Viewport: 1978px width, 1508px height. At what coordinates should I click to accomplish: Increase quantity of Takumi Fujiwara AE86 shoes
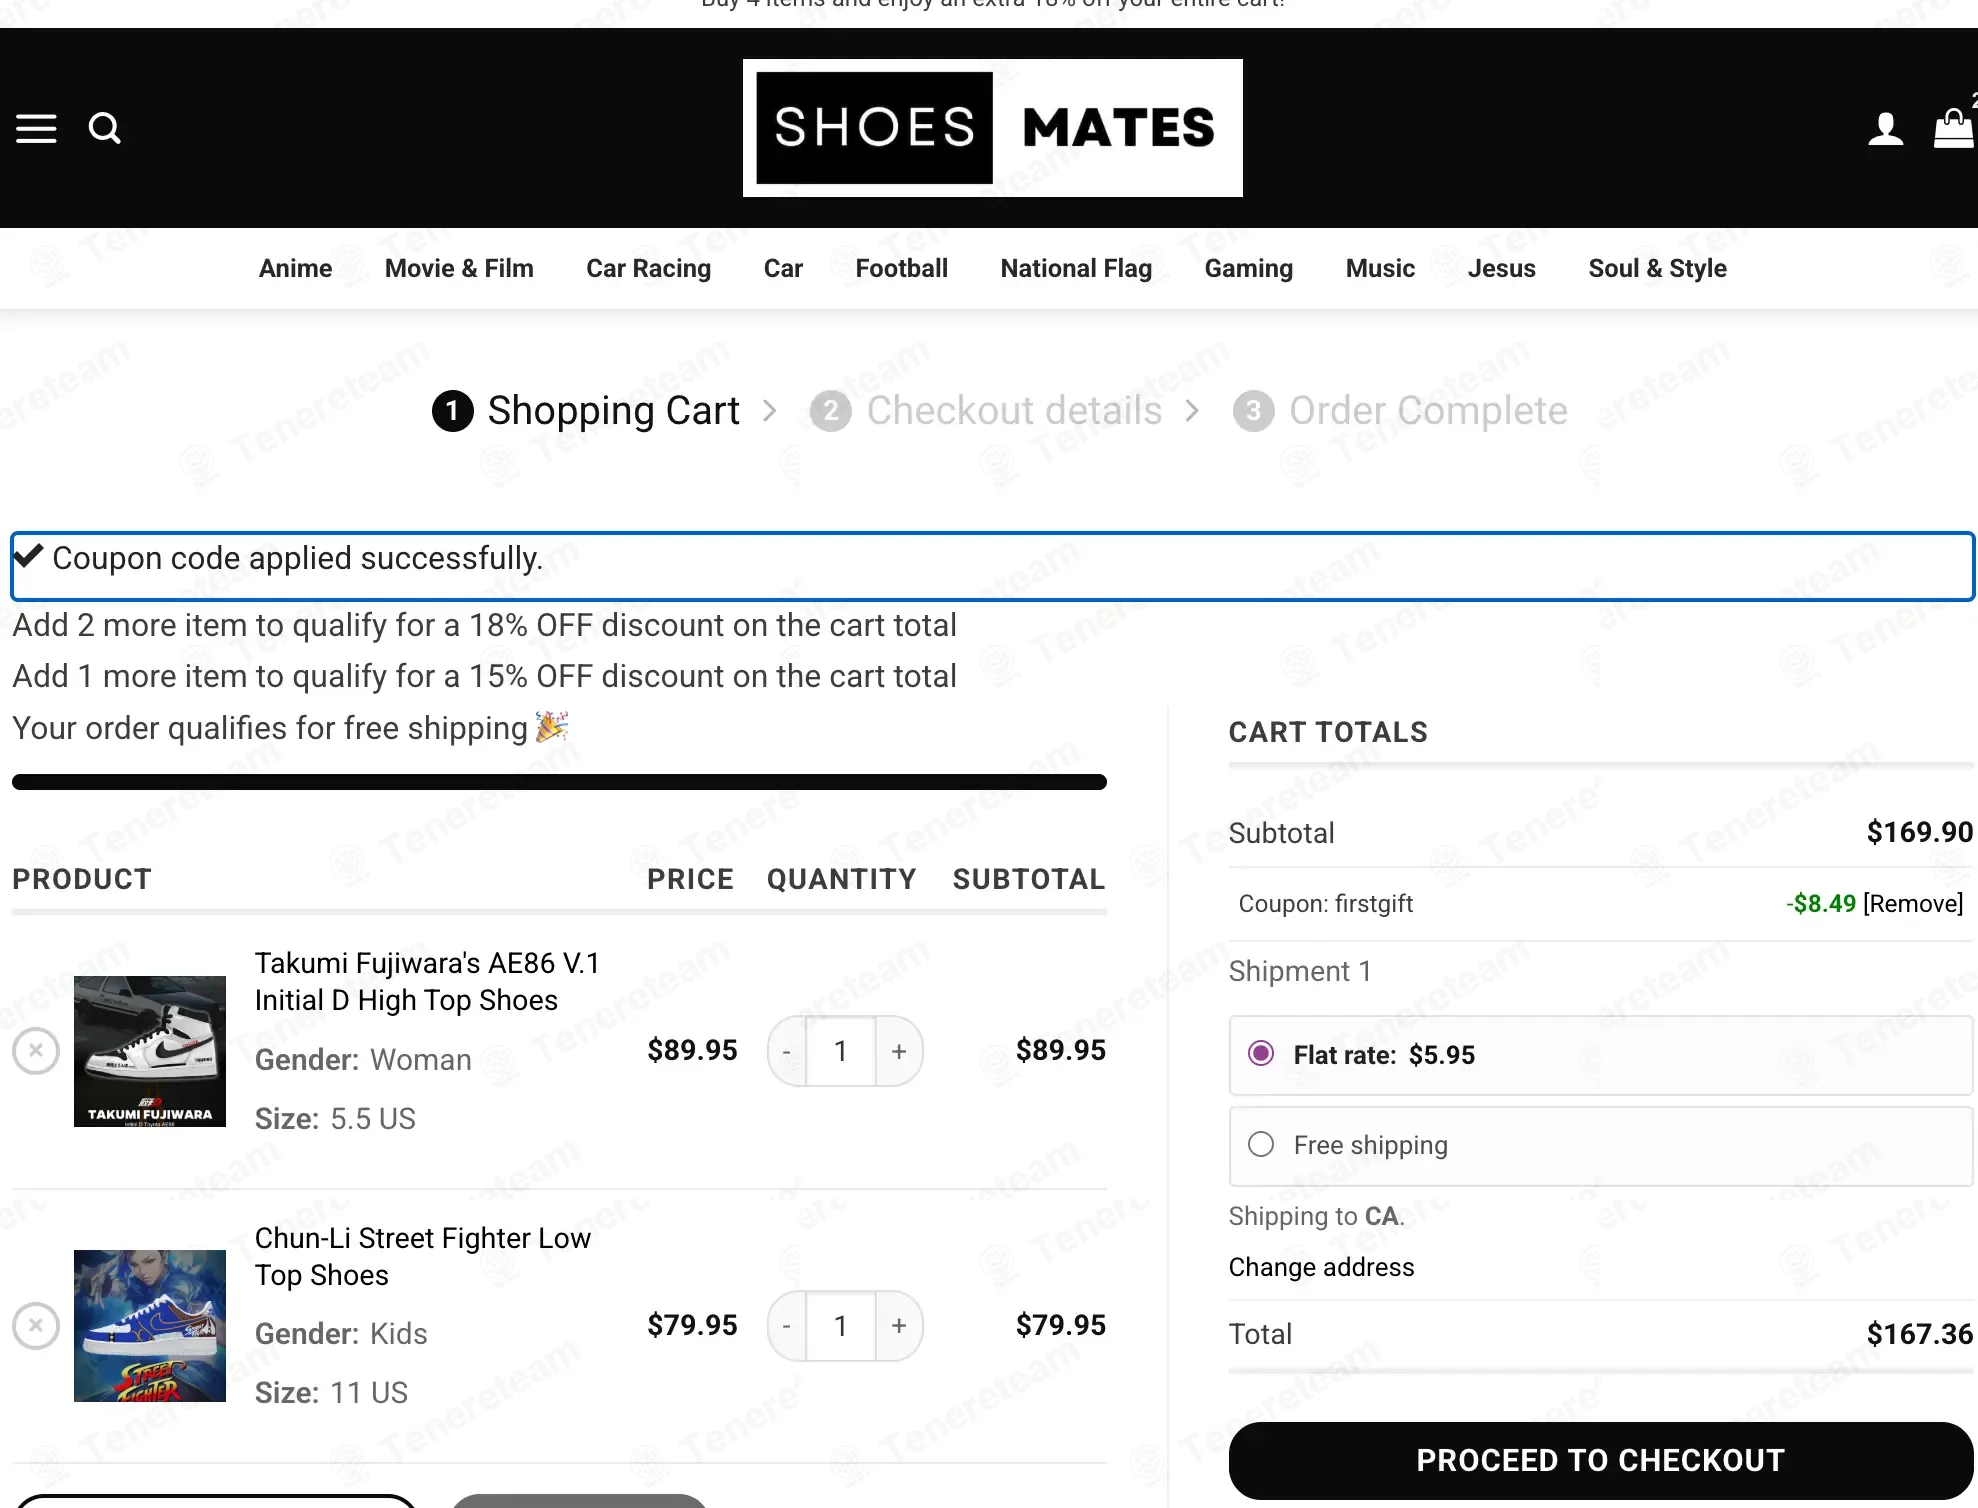pos(899,1051)
